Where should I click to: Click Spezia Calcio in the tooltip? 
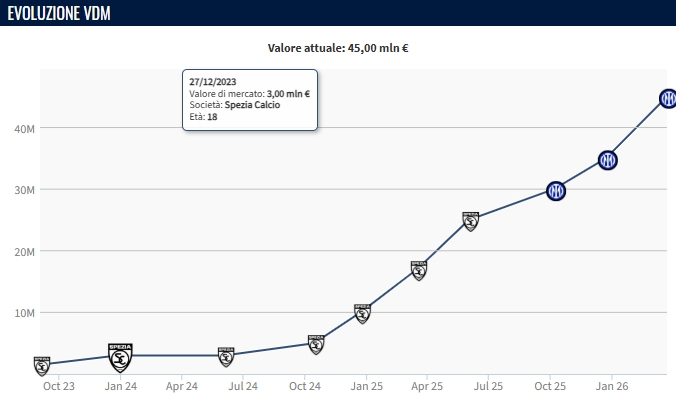pyautogui.click(x=252, y=105)
